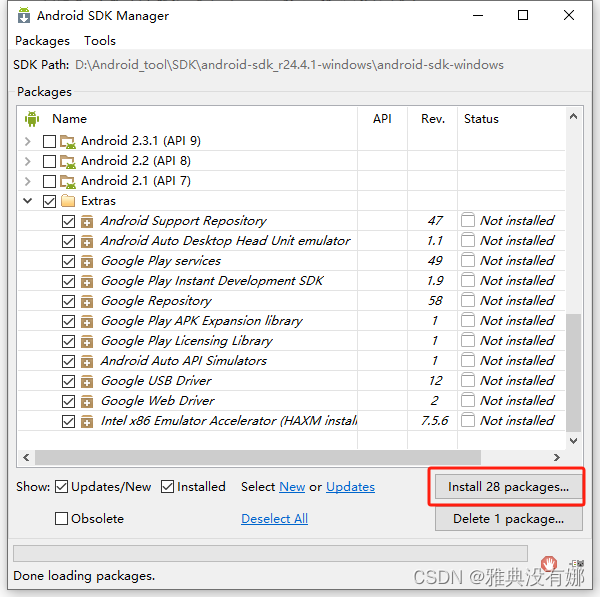This screenshot has width=600, height=597.
Task: Click package icon of Android Support Repository
Action: pos(87,221)
